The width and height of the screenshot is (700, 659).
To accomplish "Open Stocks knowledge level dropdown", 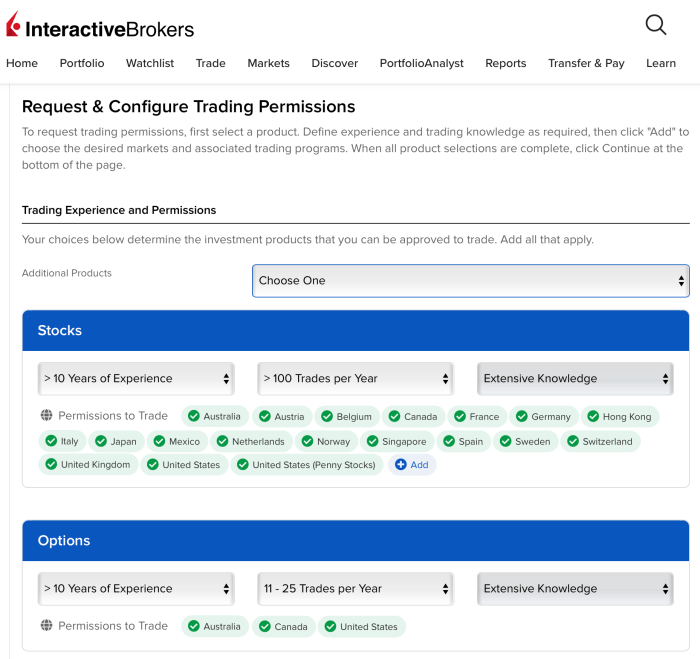I will (x=575, y=379).
